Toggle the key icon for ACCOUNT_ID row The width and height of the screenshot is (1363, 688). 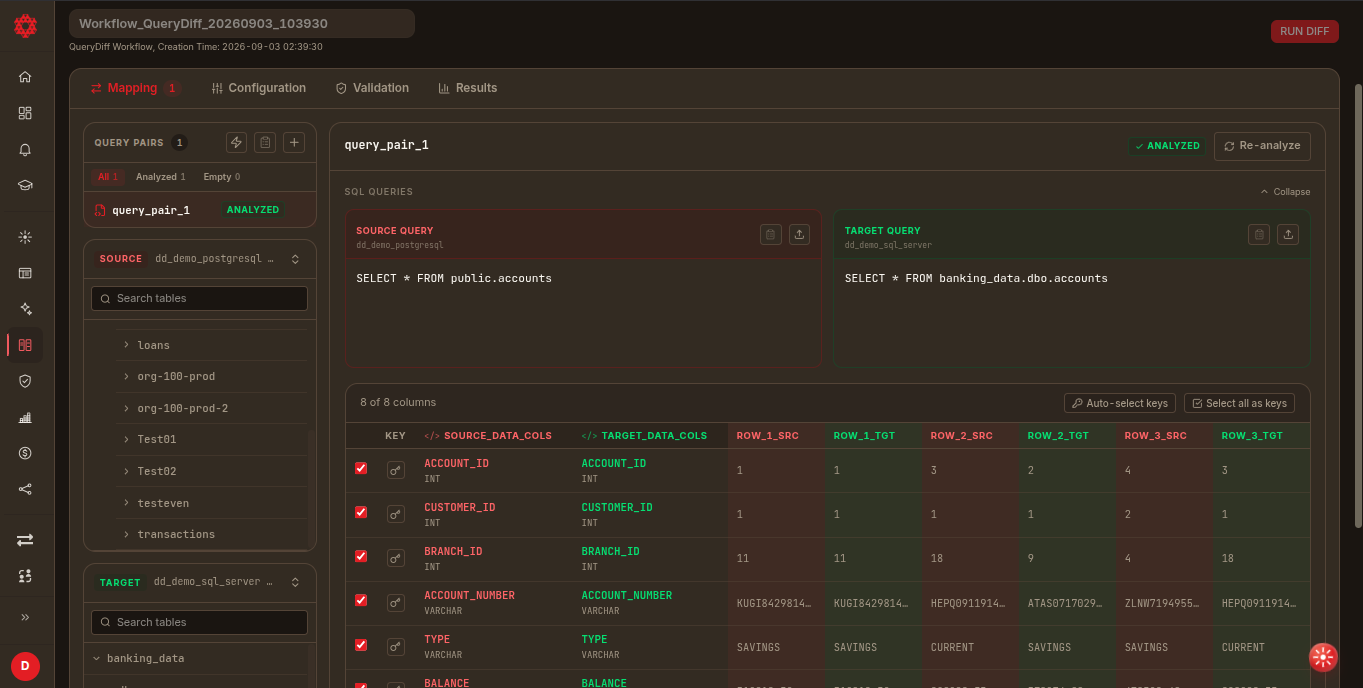[x=396, y=469]
